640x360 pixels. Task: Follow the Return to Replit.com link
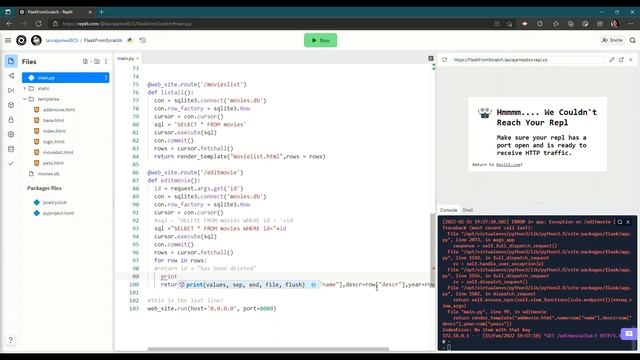[508, 164]
